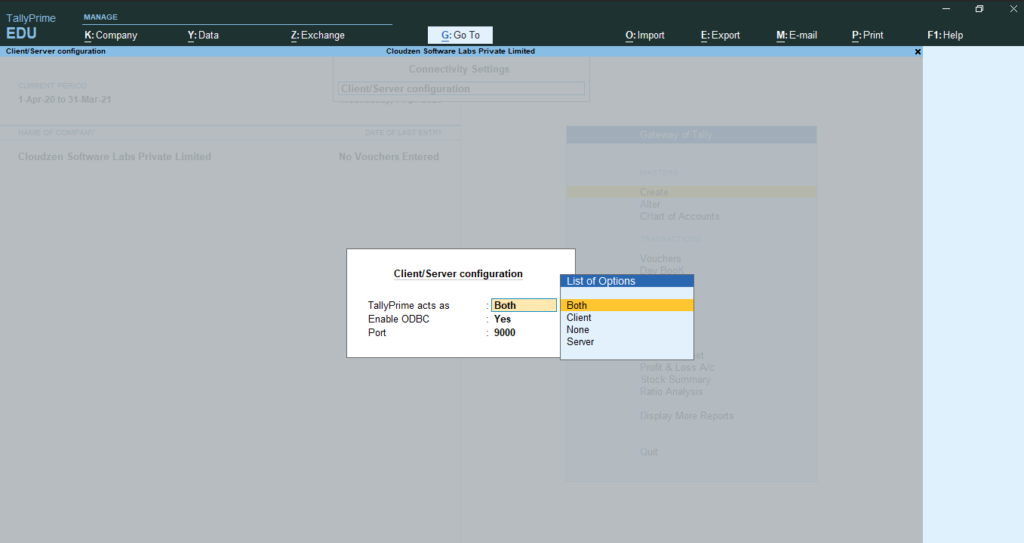Click the G: Go To button
This screenshot has height=543, width=1024.
tap(460, 35)
